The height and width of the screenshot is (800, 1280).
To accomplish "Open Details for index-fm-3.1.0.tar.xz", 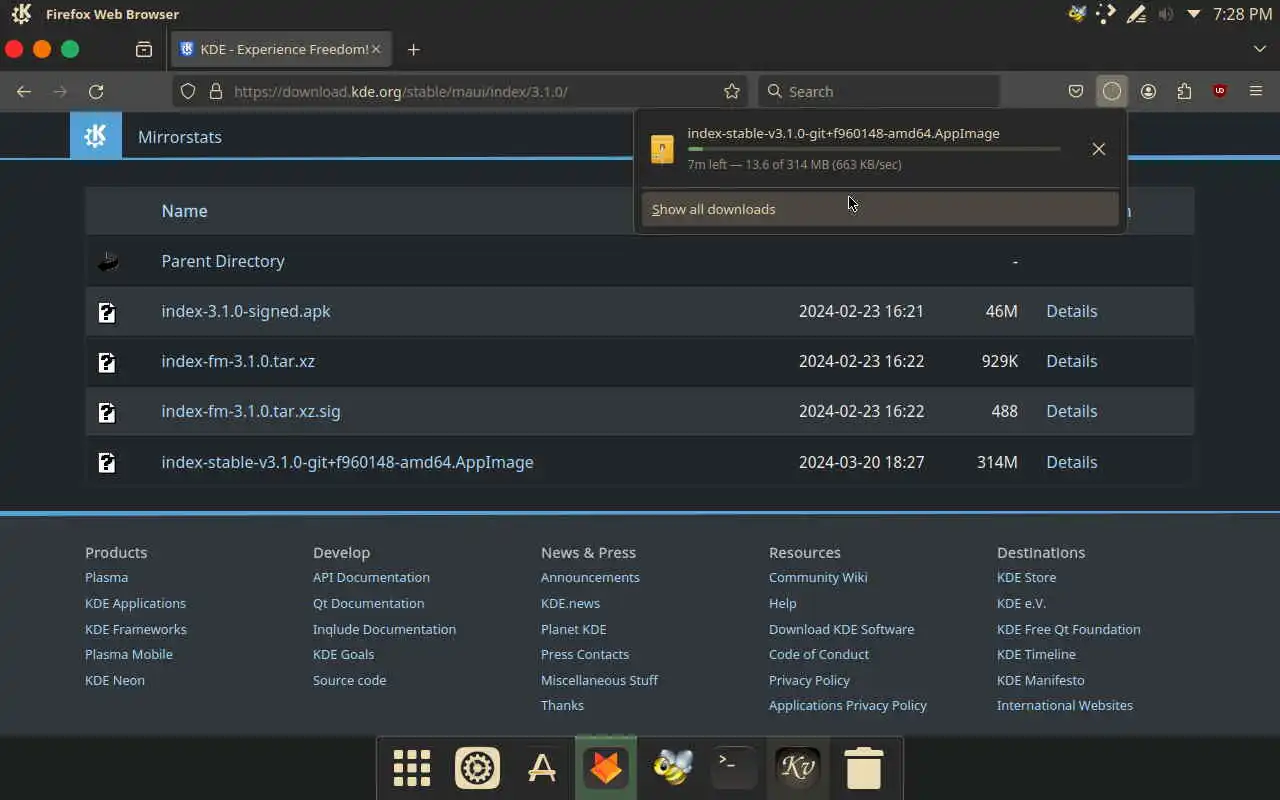I will (1071, 361).
